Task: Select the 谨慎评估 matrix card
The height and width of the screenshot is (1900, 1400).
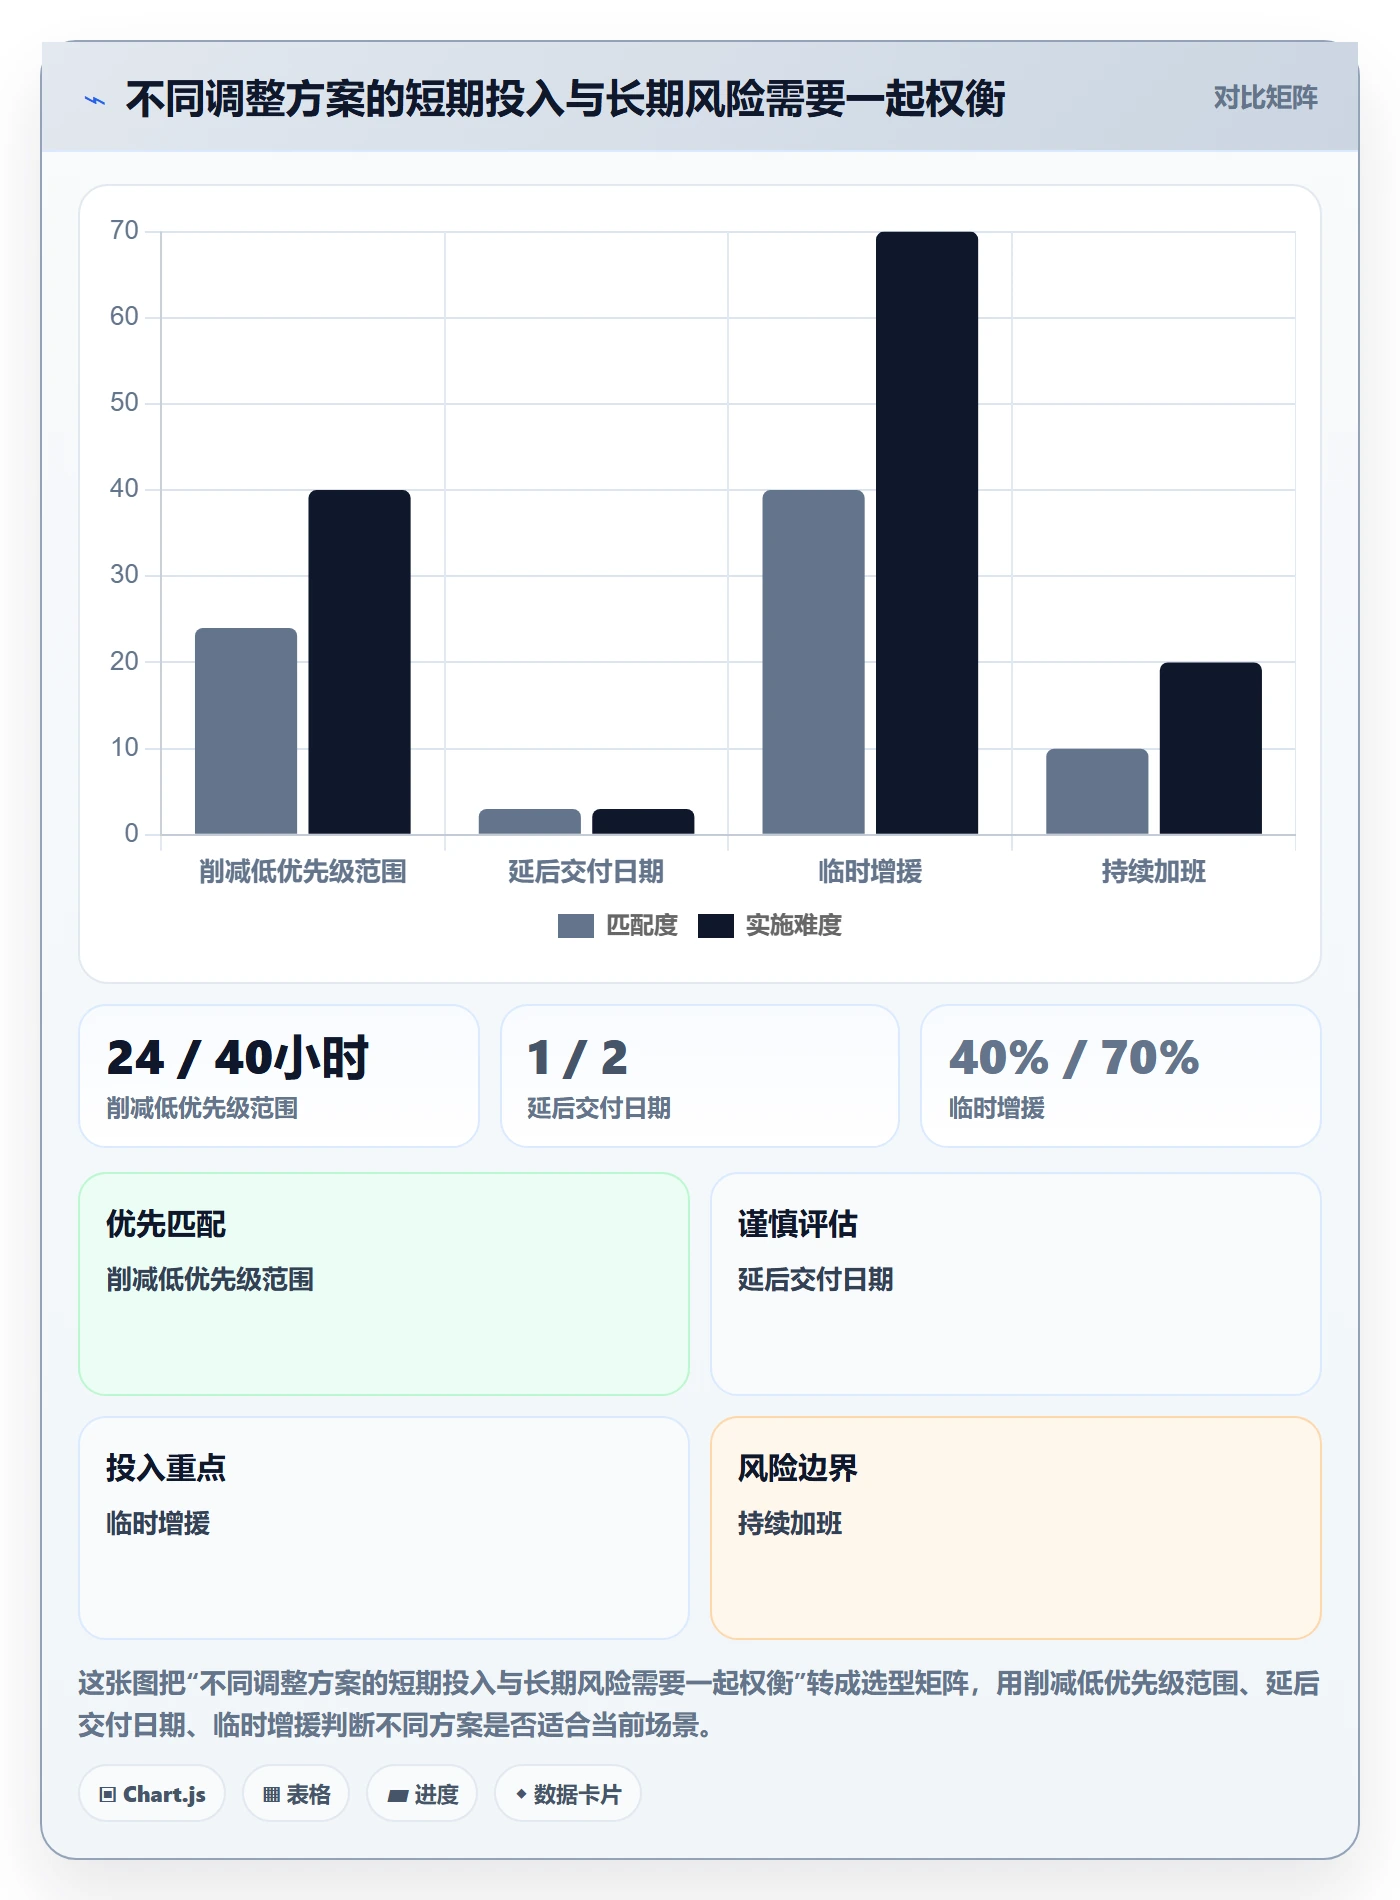Action: pos(1016,1284)
